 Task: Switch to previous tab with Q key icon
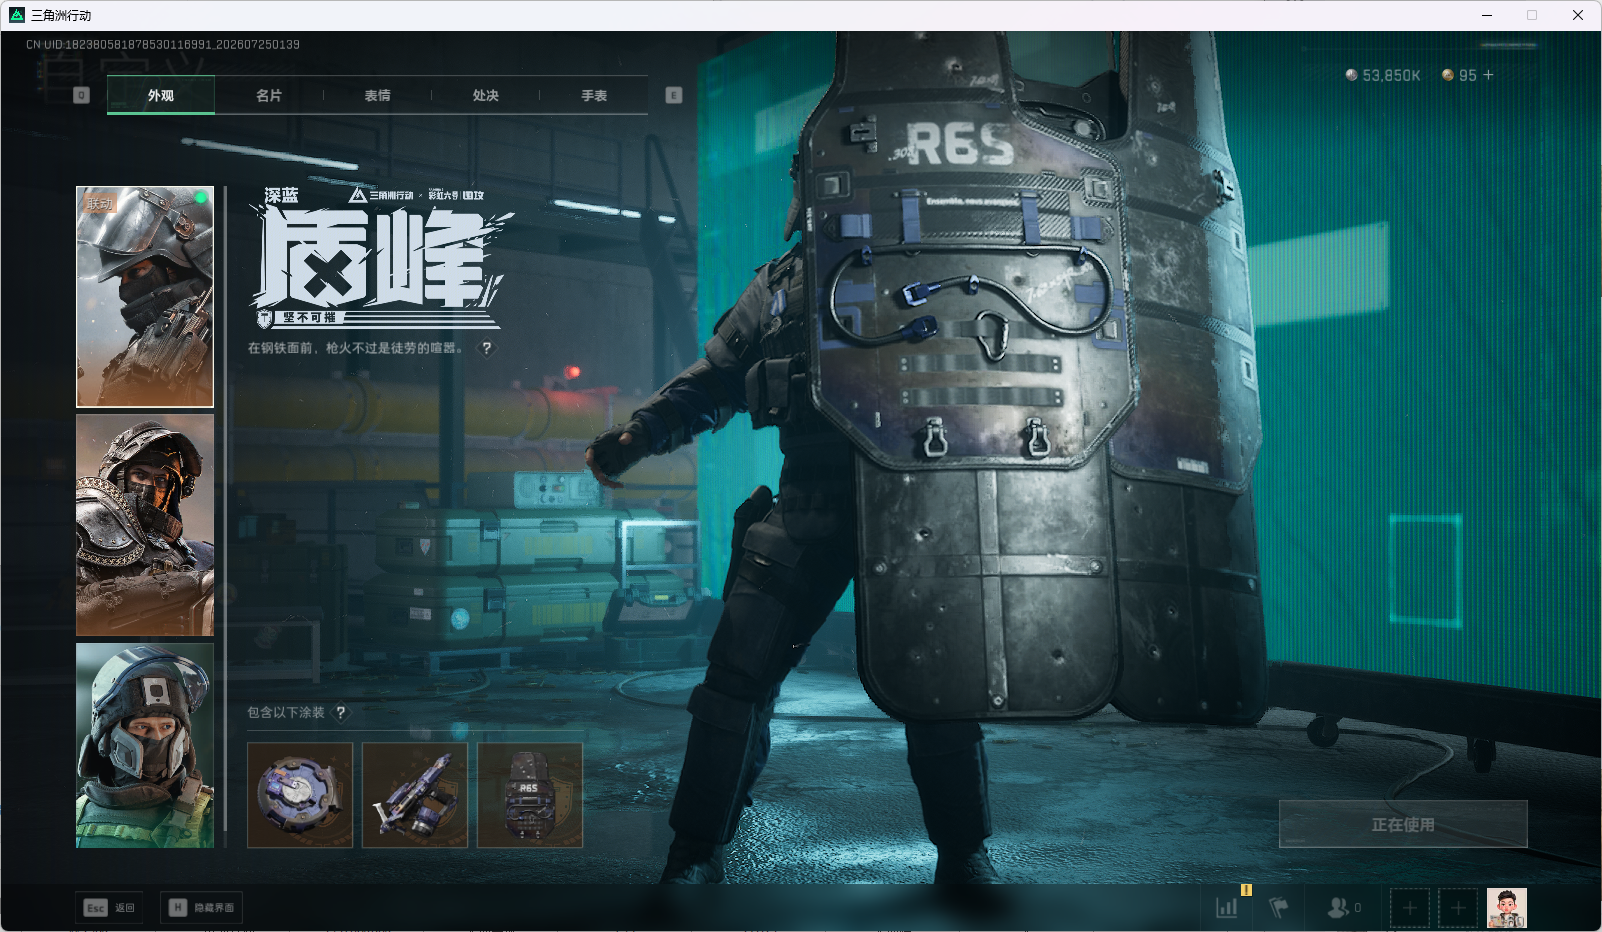[82, 95]
